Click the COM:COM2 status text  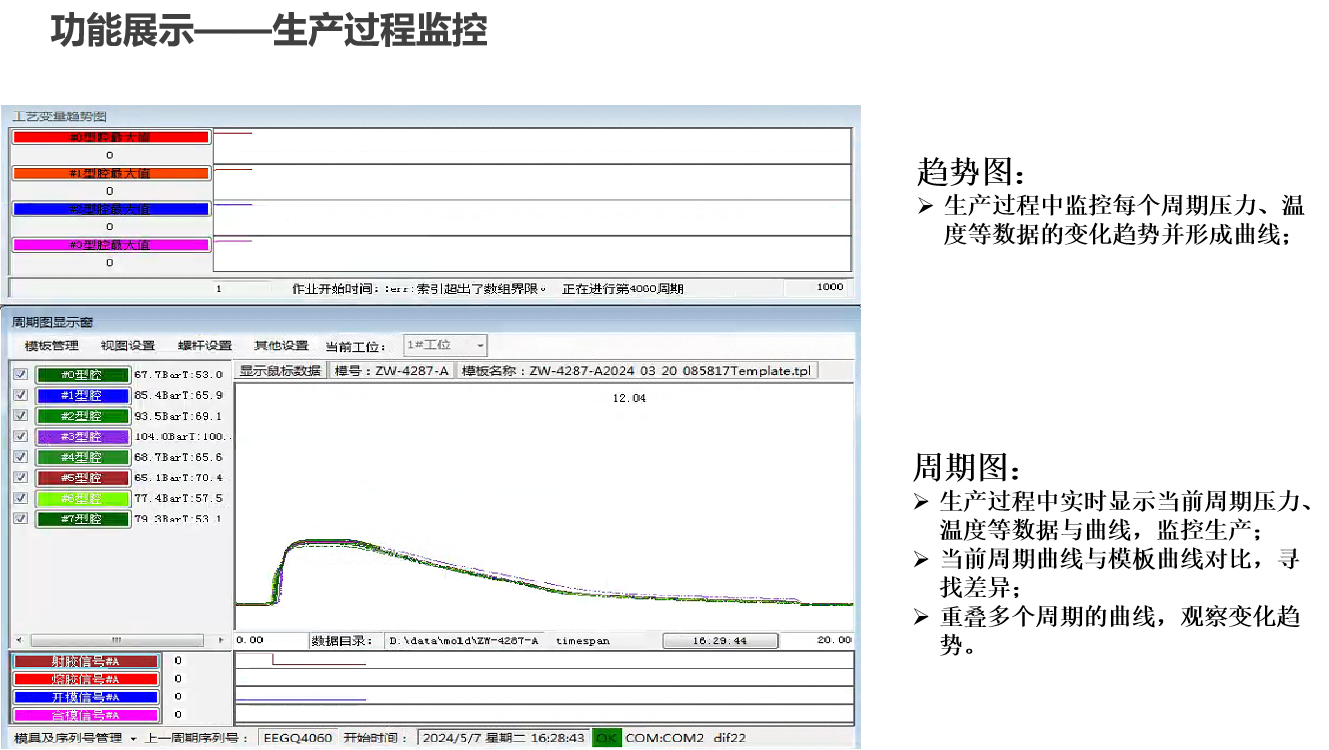click(x=665, y=738)
